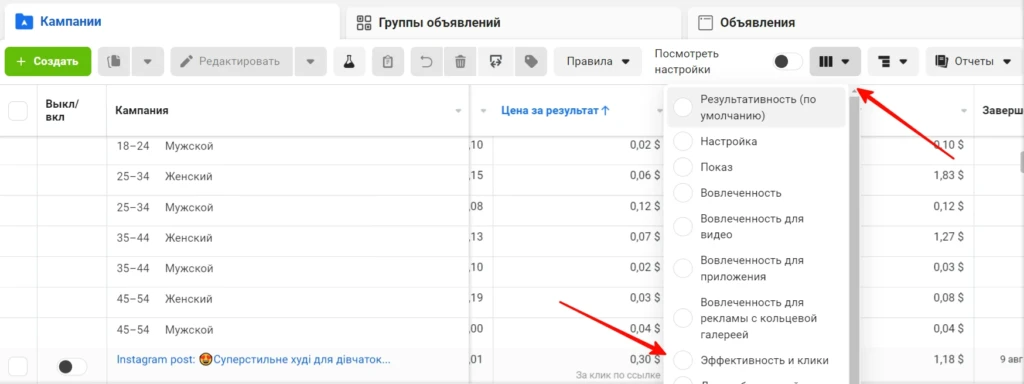Click the tag label icon

(x=531, y=61)
